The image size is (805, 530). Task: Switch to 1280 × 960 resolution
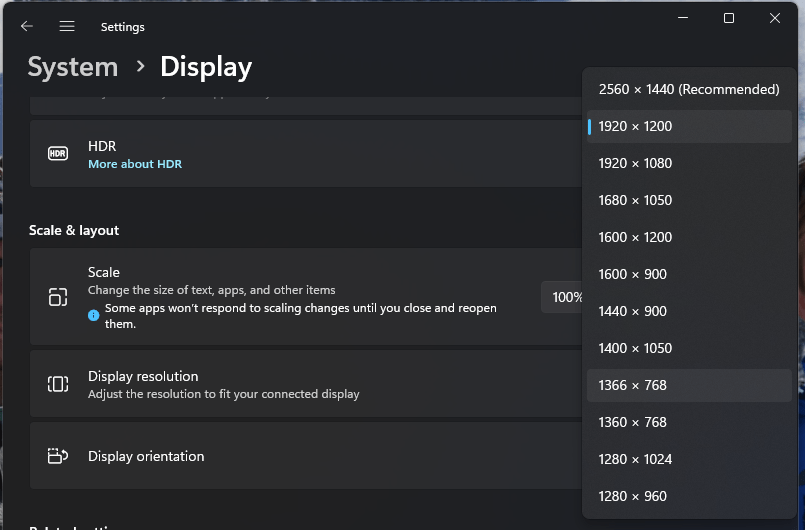(x=689, y=496)
